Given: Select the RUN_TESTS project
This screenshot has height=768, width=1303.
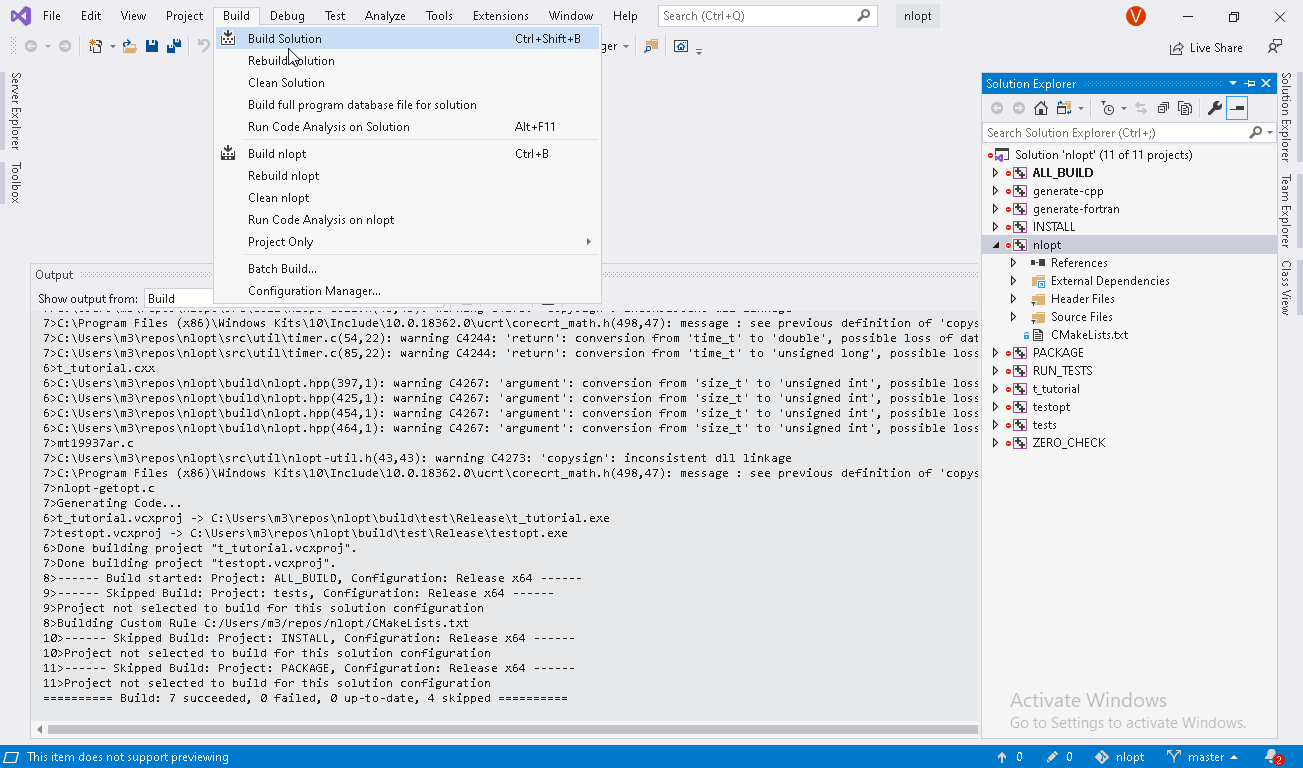Looking at the screenshot, I should pos(1062,371).
